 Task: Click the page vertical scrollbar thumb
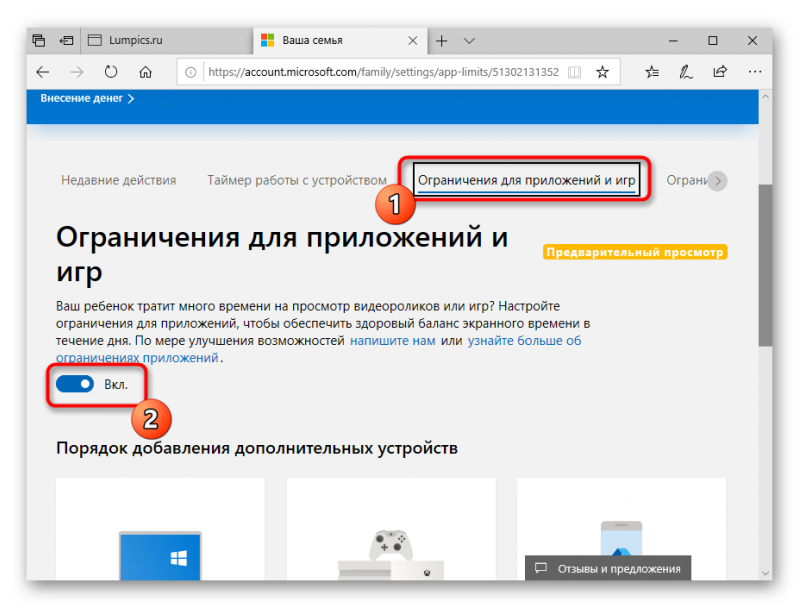click(x=765, y=265)
